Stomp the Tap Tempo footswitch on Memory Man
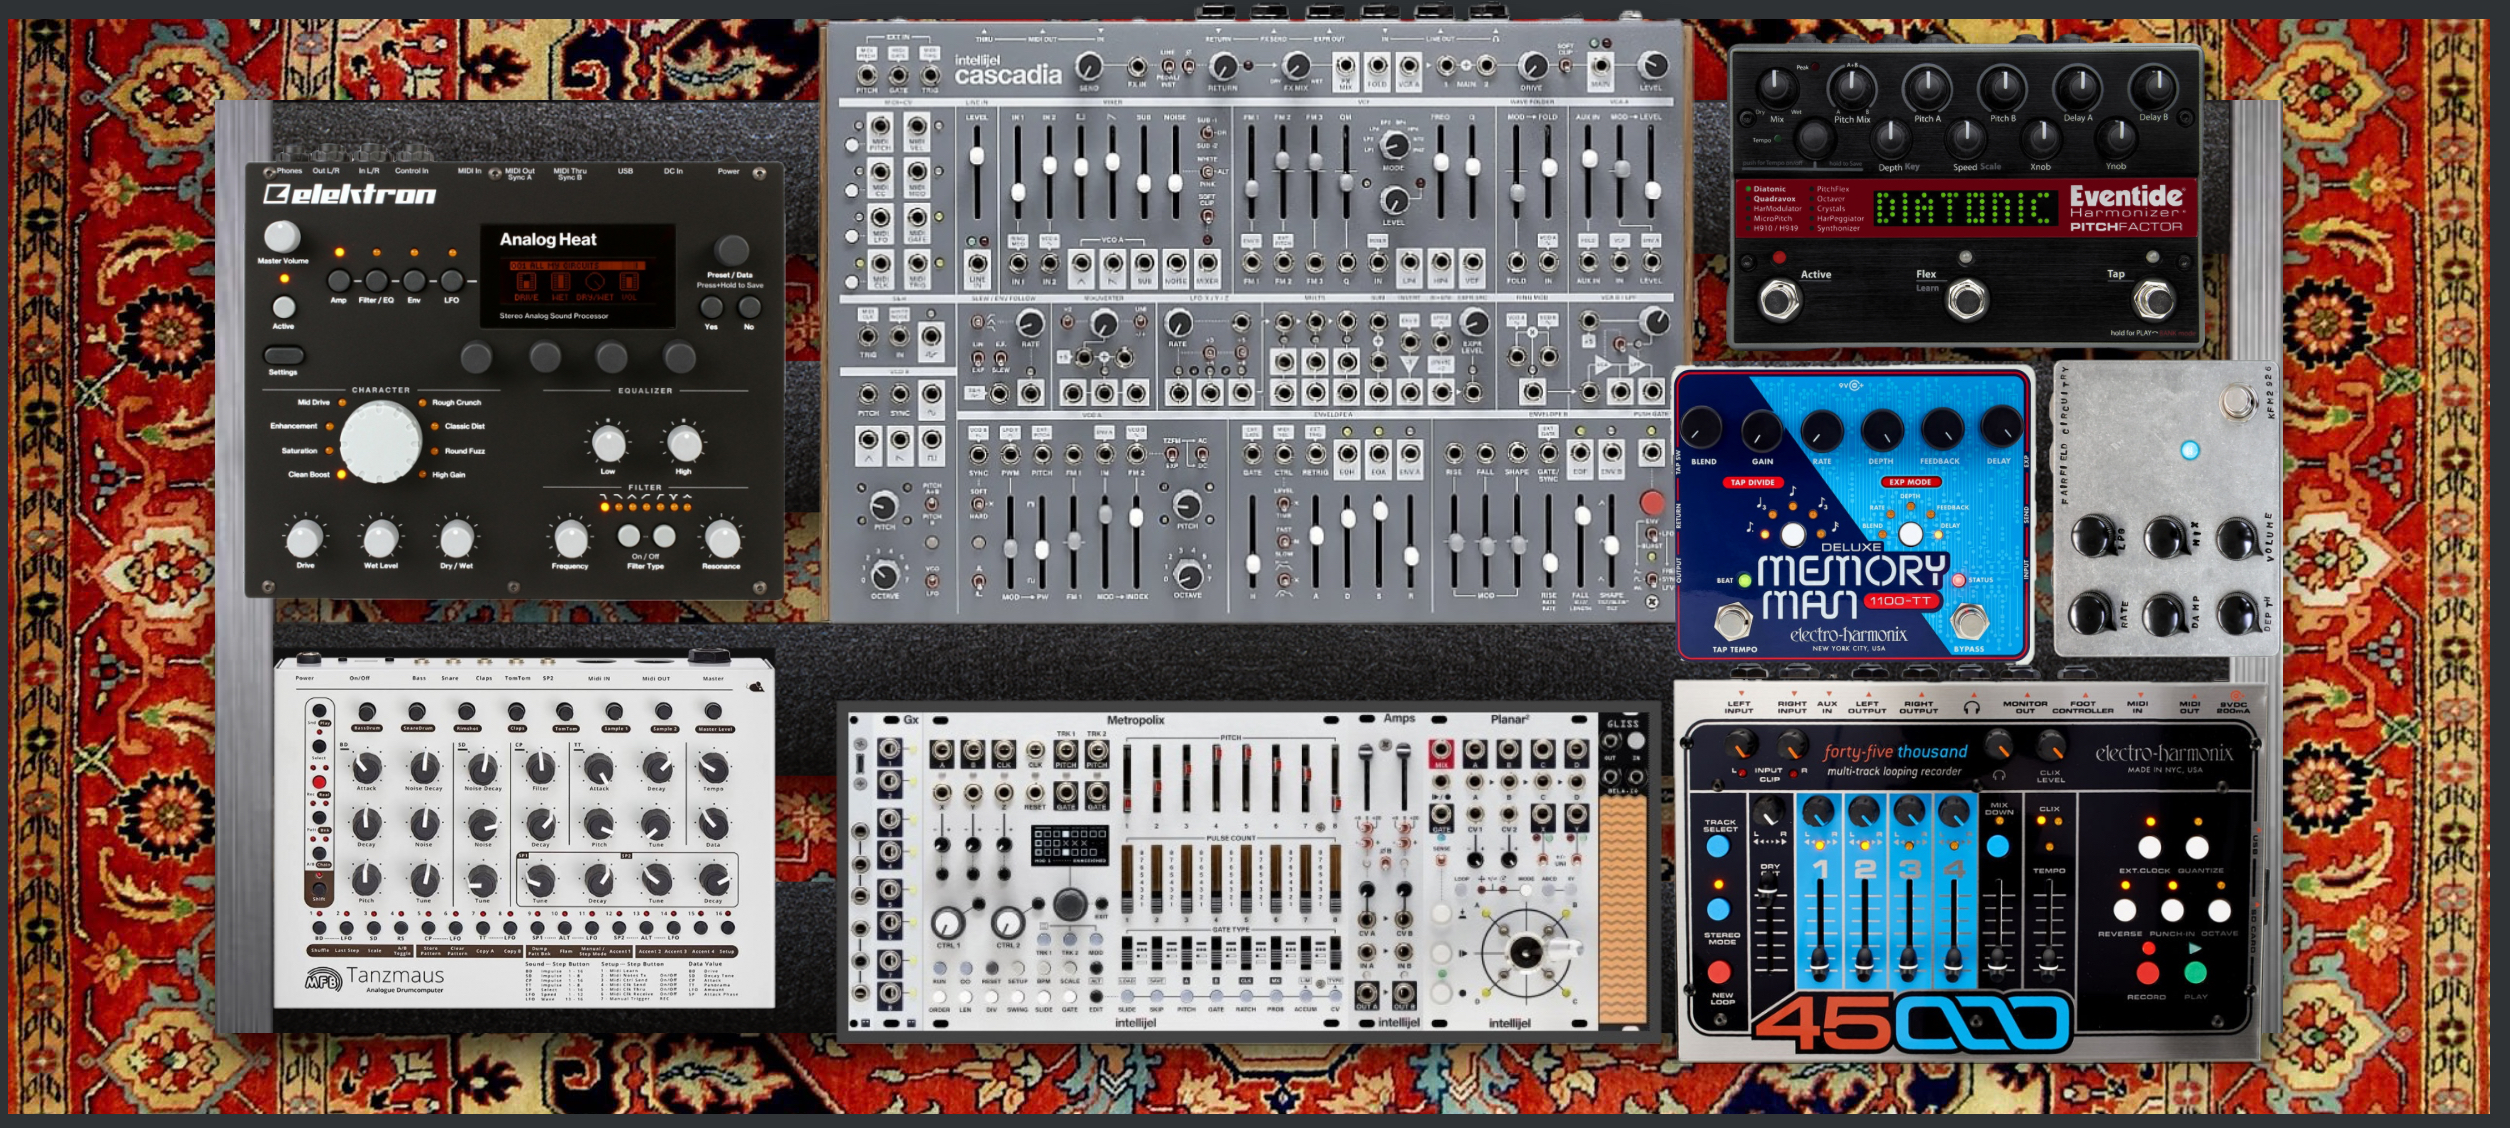This screenshot has height=1128, width=2510. [1732, 621]
